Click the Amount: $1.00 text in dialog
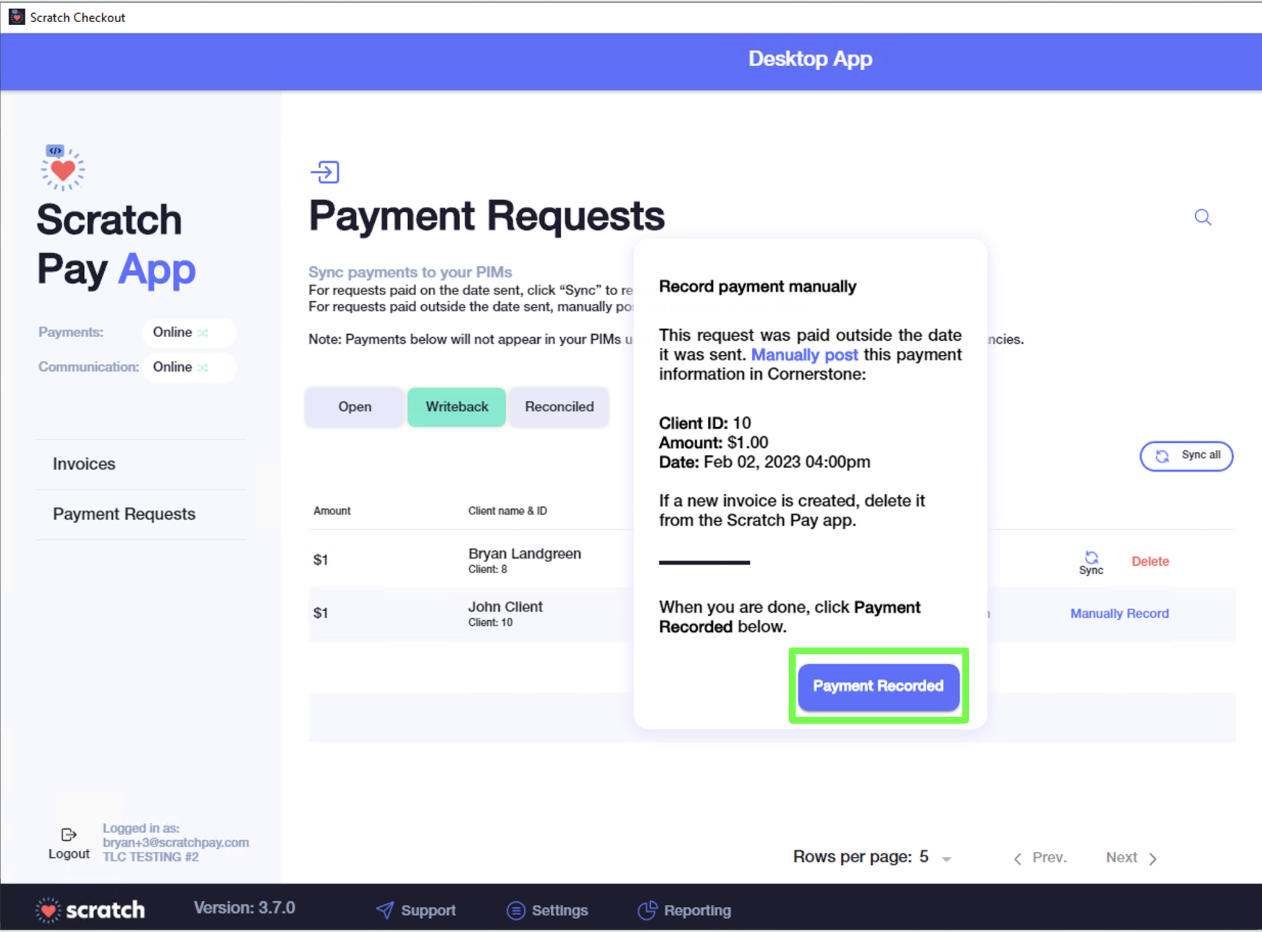1262x932 pixels. tap(713, 442)
